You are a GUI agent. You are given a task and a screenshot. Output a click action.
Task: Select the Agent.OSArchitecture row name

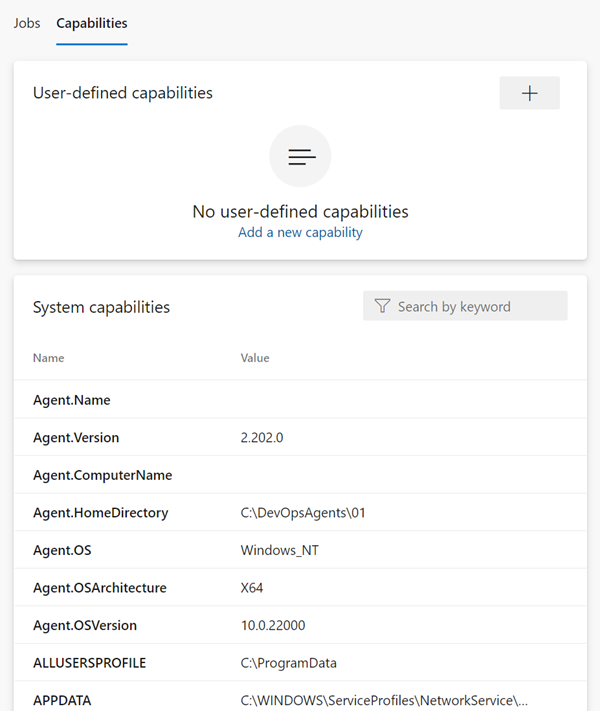(100, 588)
